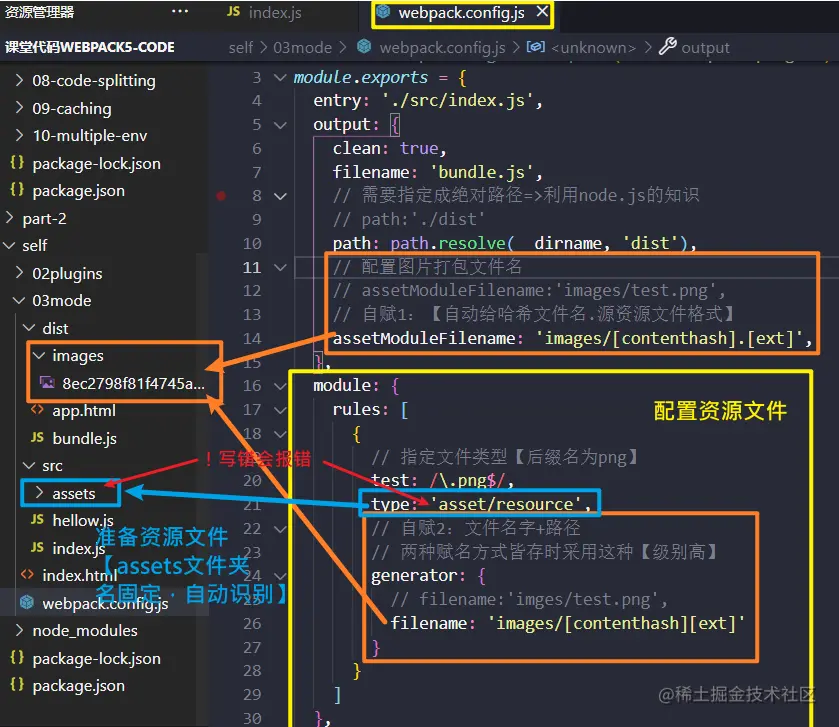Click line number 27 in gutter

point(252,648)
